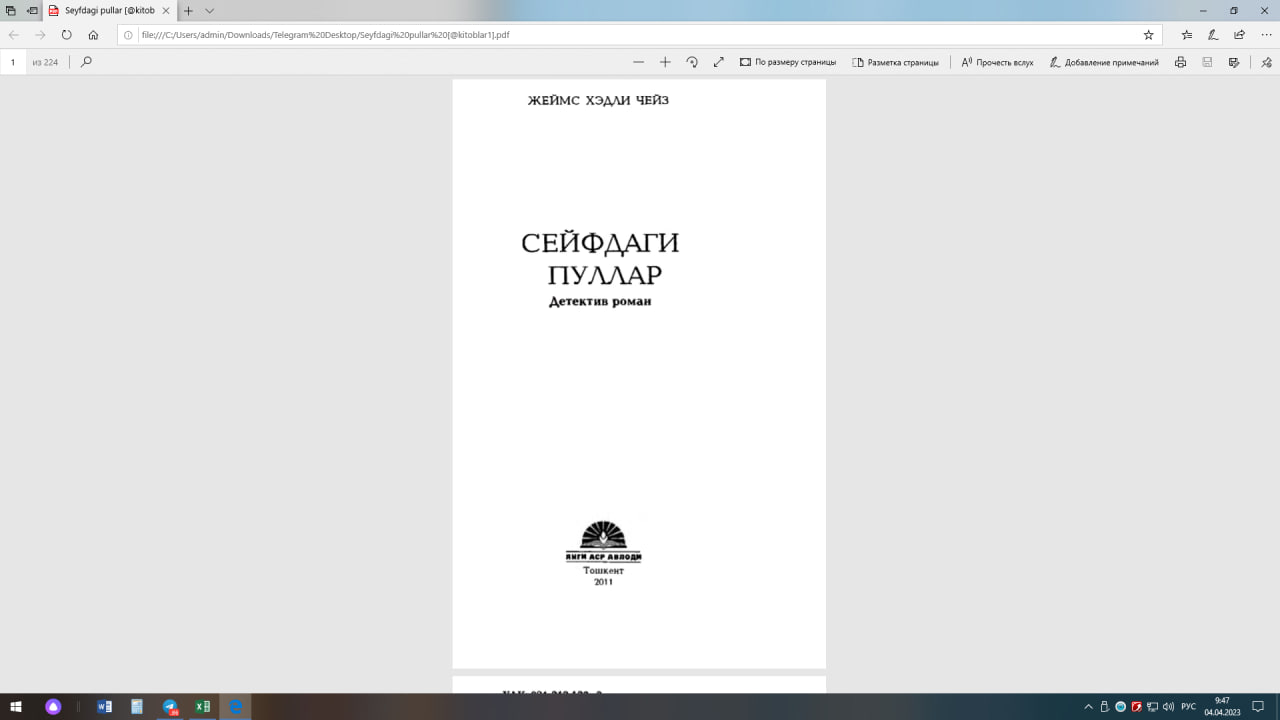
Task: Expand the tab preview chevron
Action: point(210,10)
